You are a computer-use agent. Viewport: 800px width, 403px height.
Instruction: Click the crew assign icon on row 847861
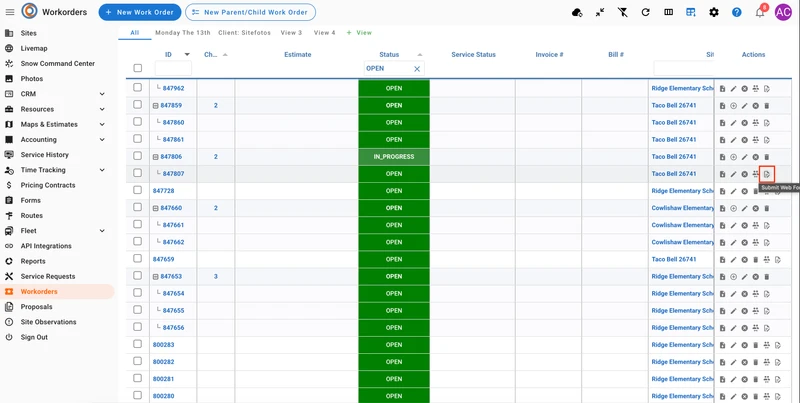coord(756,140)
